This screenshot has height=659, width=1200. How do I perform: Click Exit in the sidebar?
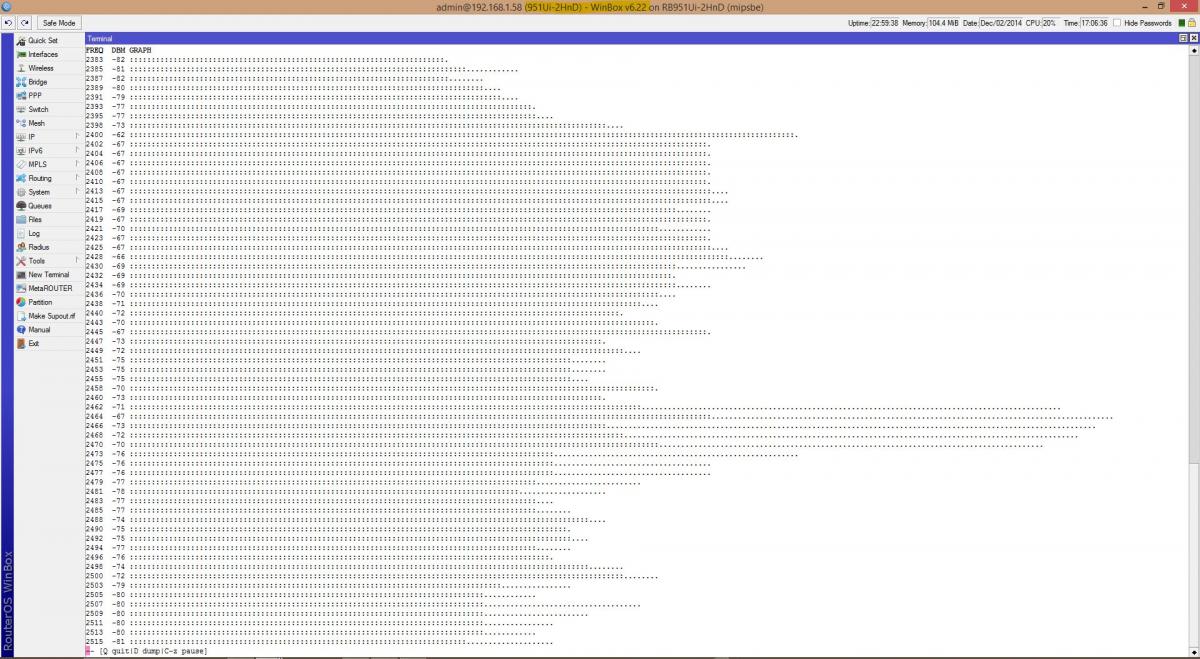(33, 343)
